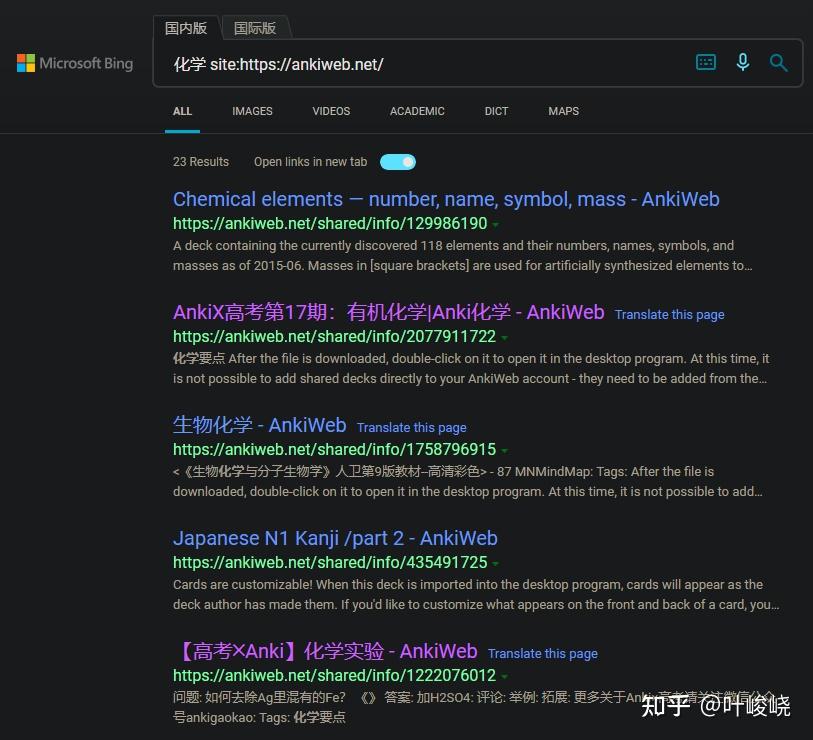Screen dimensions: 813x740
Task: Open the on-screen keyboard icon
Action: click(x=706, y=62)
